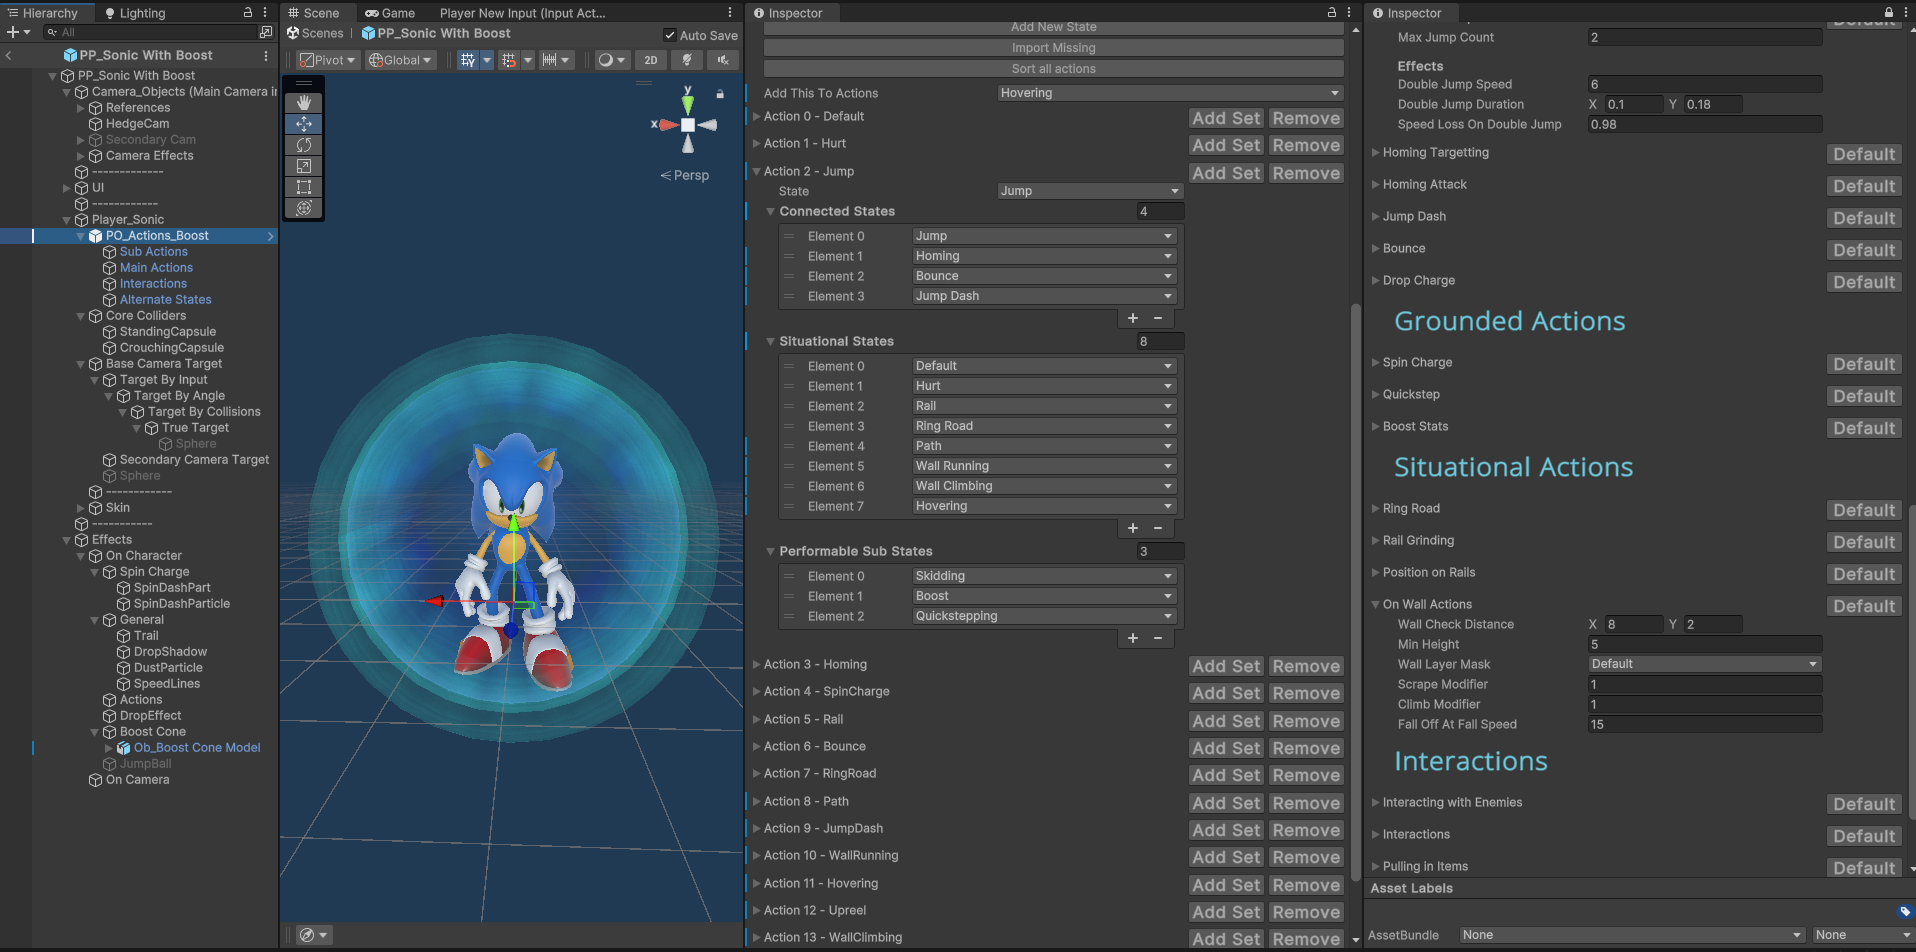Click the Max Jump Count field
1916x952 pixels.
[x=1705, y=37]
